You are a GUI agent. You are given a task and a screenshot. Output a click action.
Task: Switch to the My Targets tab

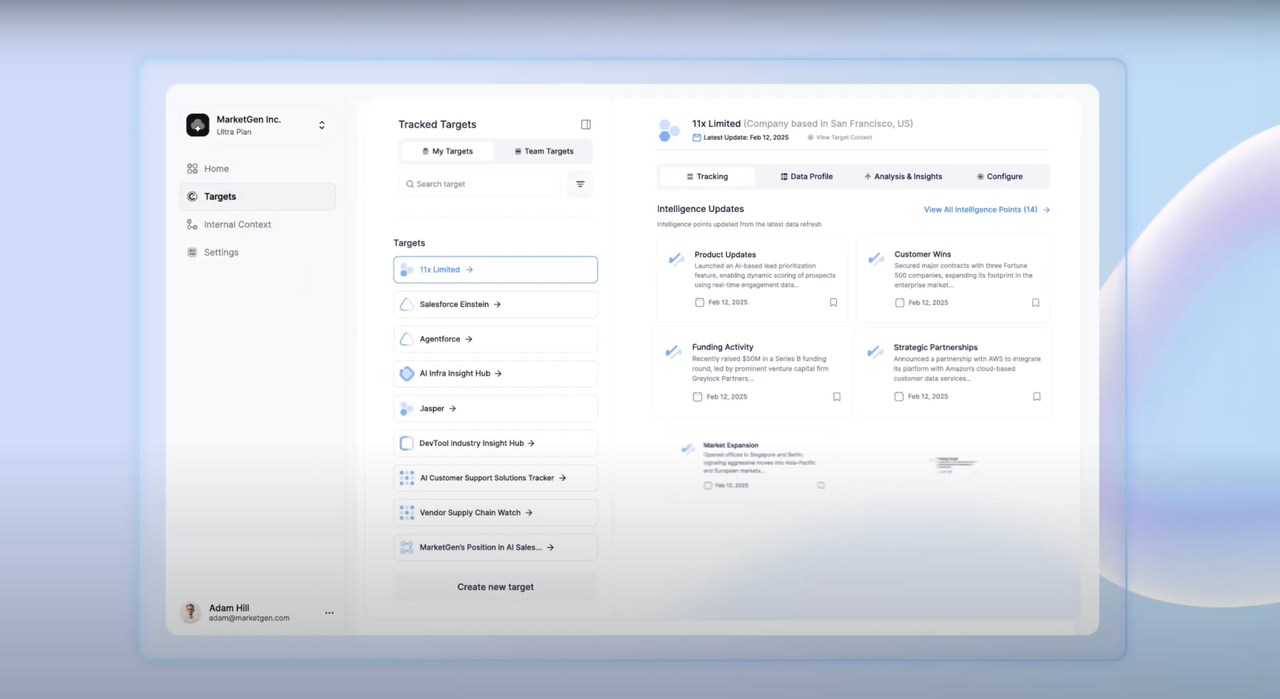tap(447, 152)
